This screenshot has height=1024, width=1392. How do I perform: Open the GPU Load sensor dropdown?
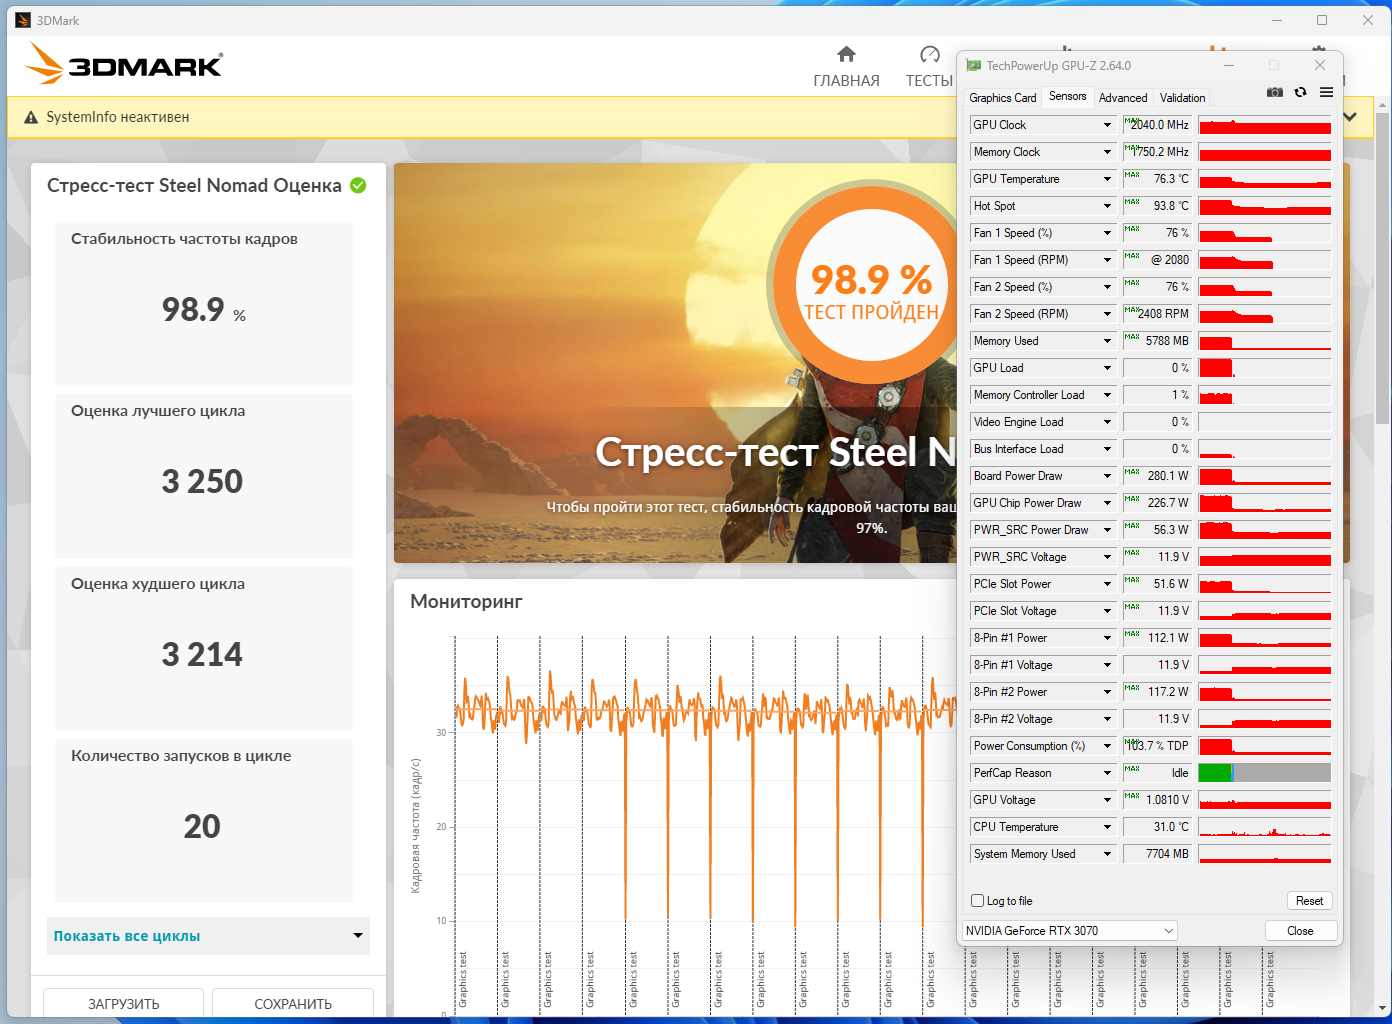(x=1108, y=368)
